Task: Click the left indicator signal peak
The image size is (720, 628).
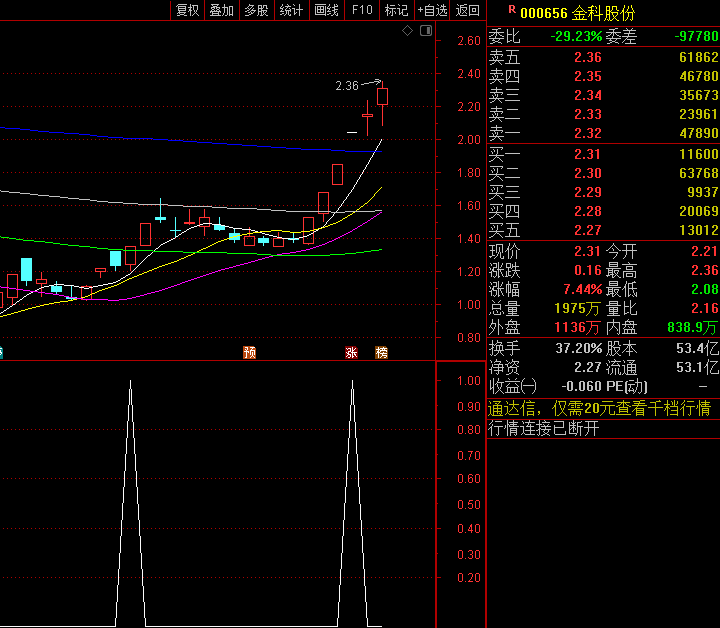Action: point(130,382)
